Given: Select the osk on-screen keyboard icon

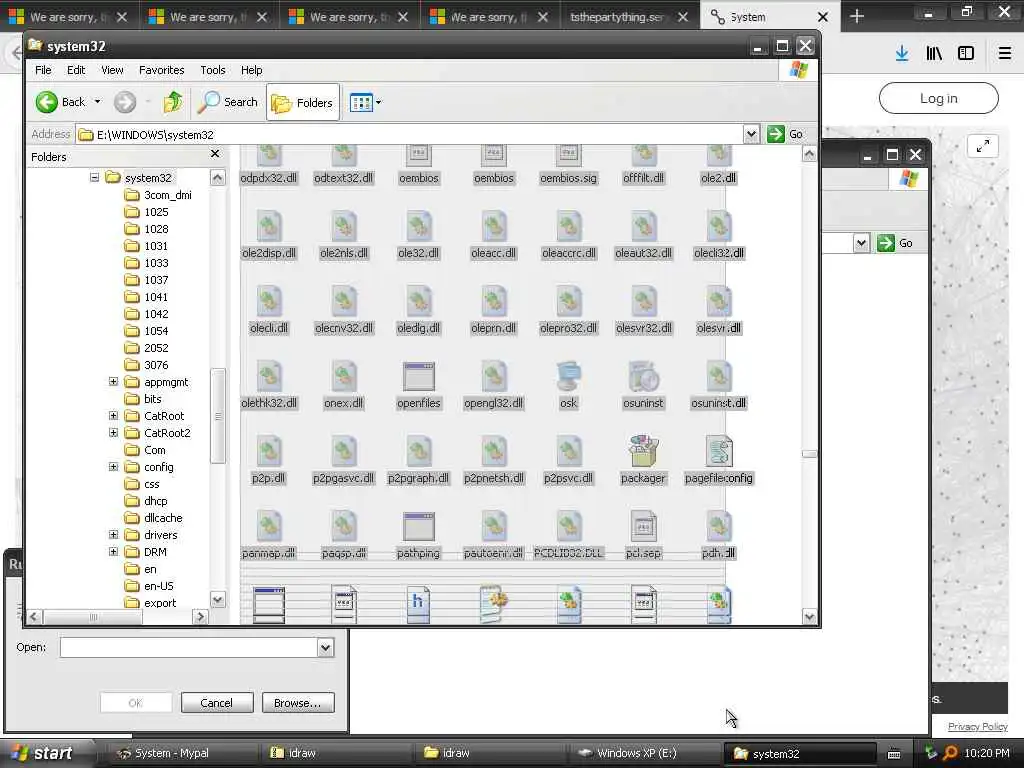Looking at the screenshot, I should [568, 377].
